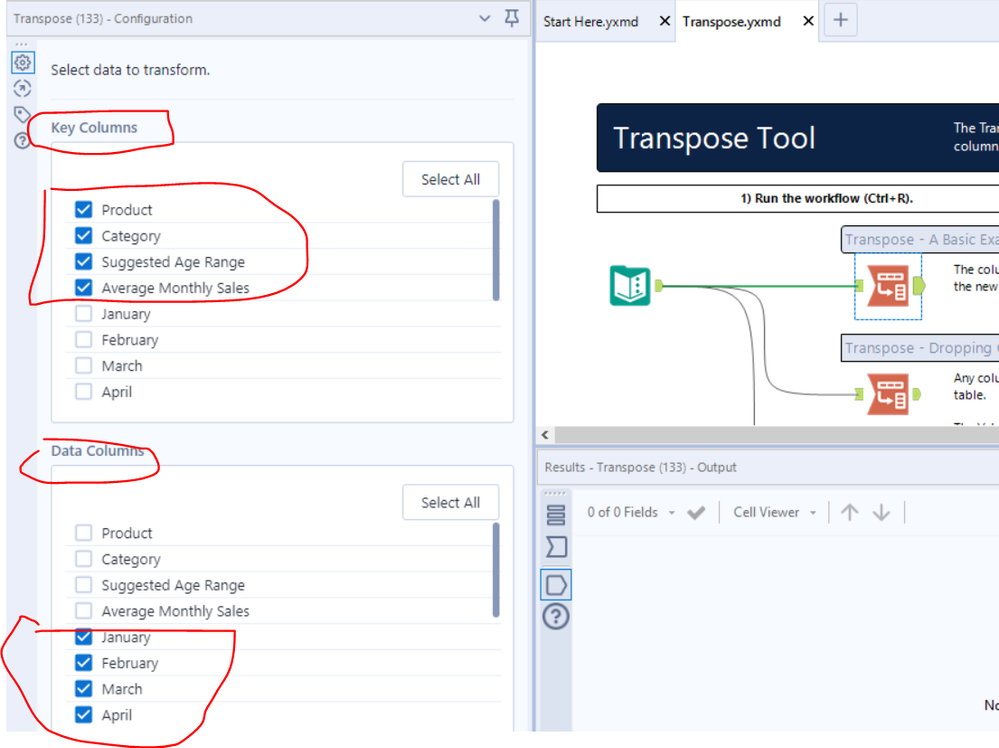
Task: Click output anchor of second Transpose tool
Action: (x=917, y=394)
